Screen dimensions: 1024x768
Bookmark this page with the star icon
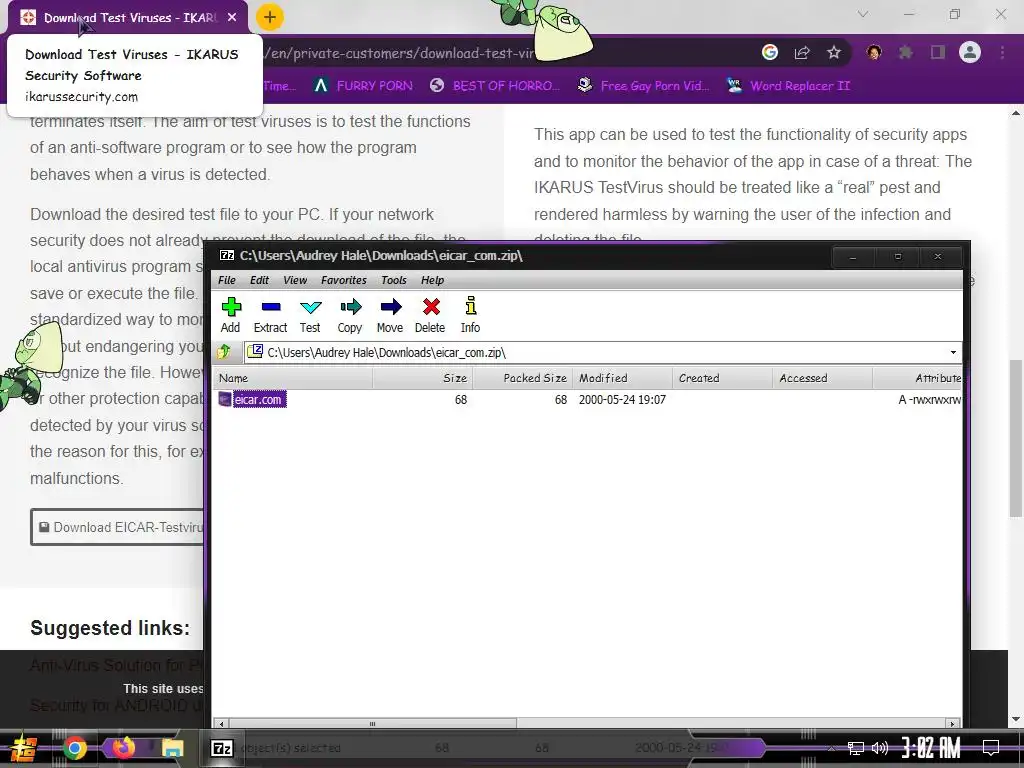coord(834,52)
